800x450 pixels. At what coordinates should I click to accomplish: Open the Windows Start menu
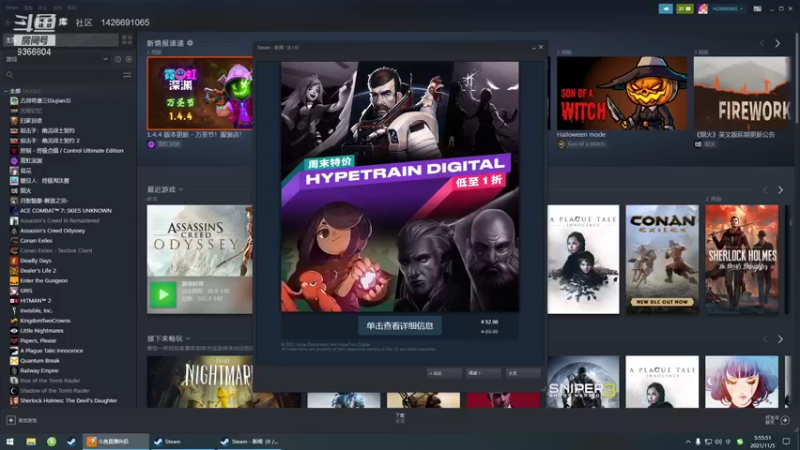point(10,441)
